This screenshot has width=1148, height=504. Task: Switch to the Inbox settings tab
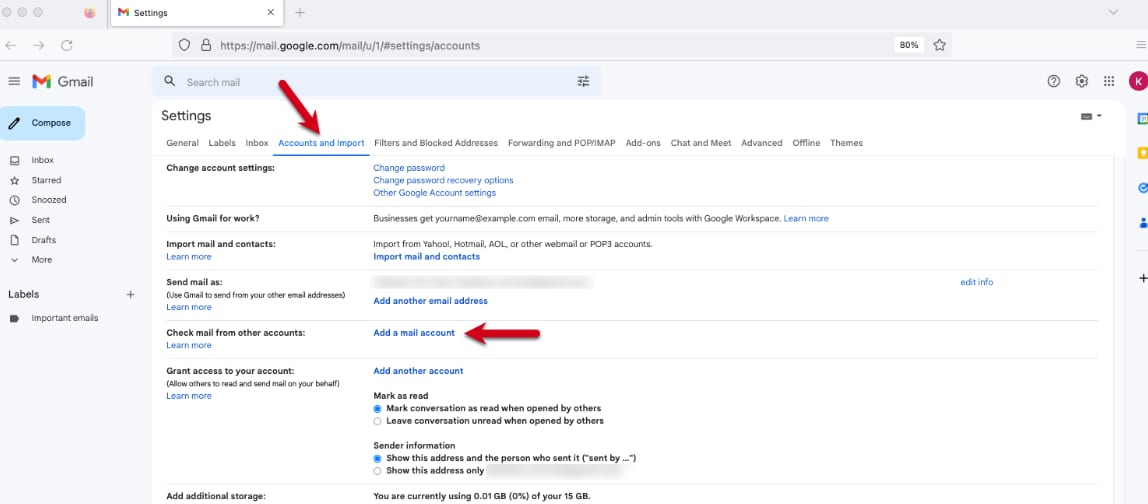pyautogui.click(x=257, y=143)
